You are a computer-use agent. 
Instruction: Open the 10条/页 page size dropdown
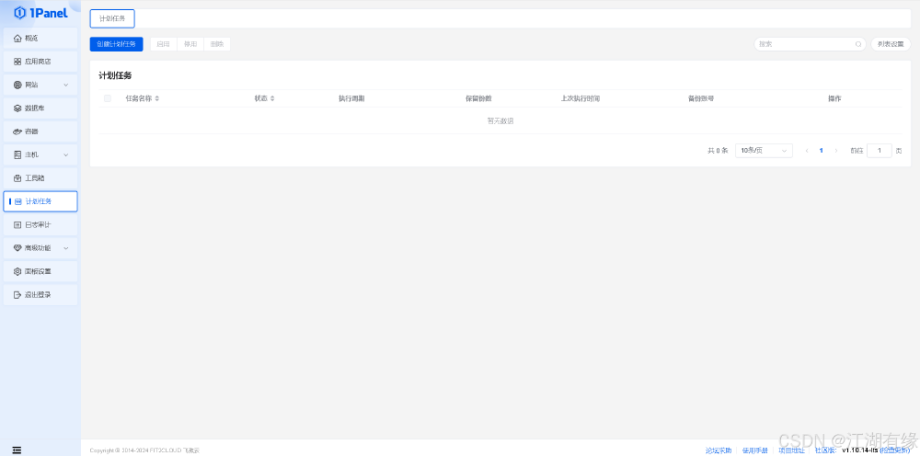[x=763, y=151]
